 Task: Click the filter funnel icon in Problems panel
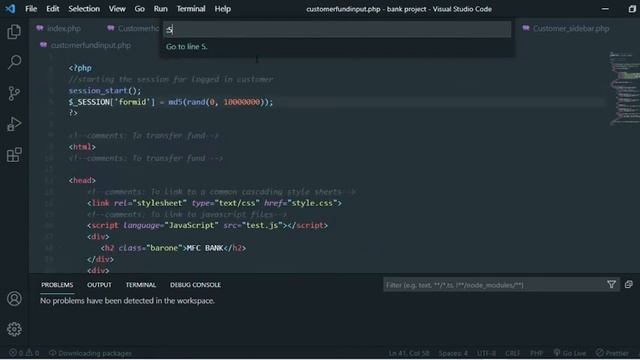(x=611, y=284)
